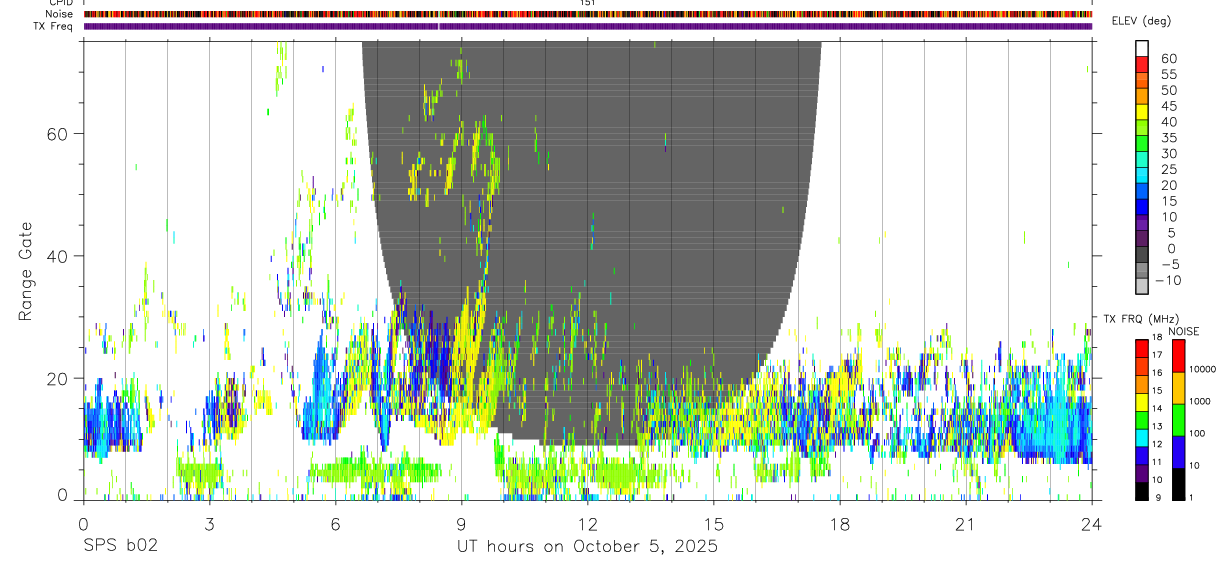The image size is (1228, 567).
Task: Pick the red top segment of TX FRQ color bar
Action: [x=1142, y=349]
